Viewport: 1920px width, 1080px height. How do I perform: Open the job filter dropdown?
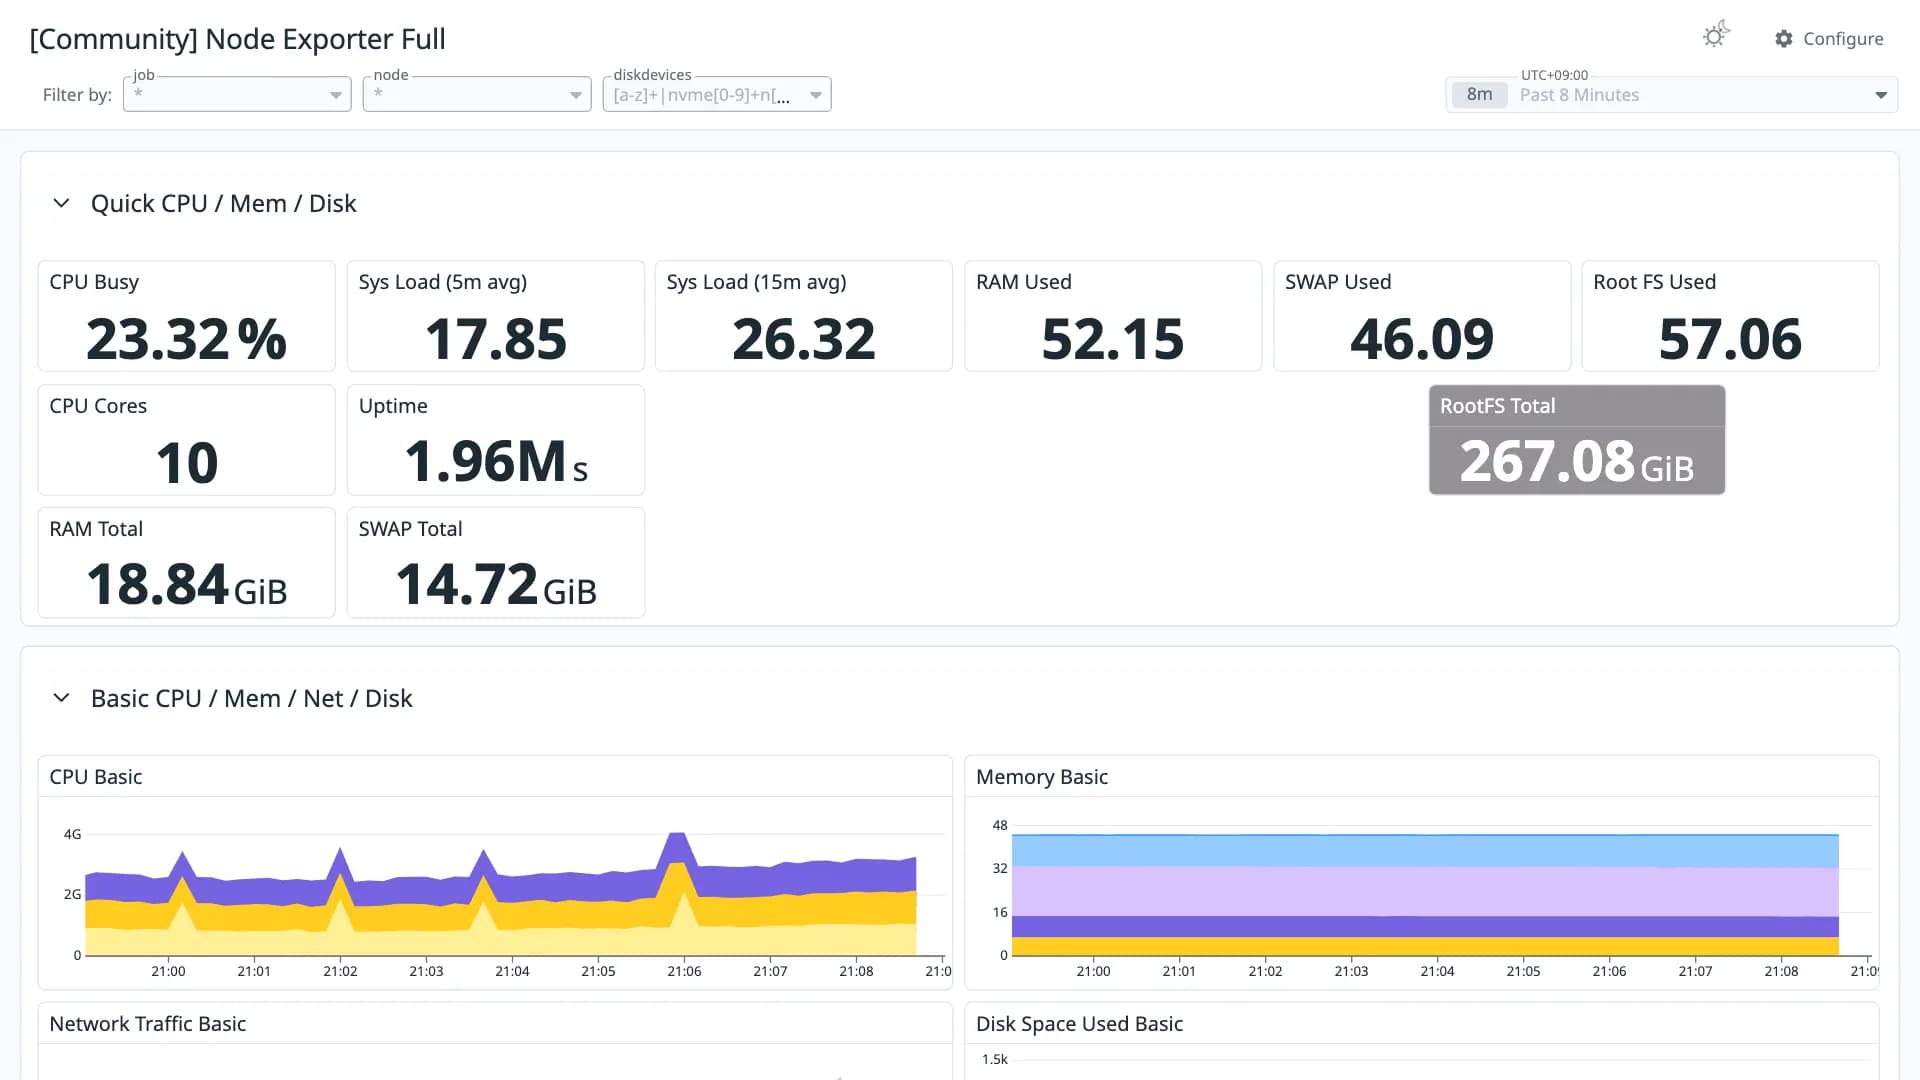tap(237, 94)
